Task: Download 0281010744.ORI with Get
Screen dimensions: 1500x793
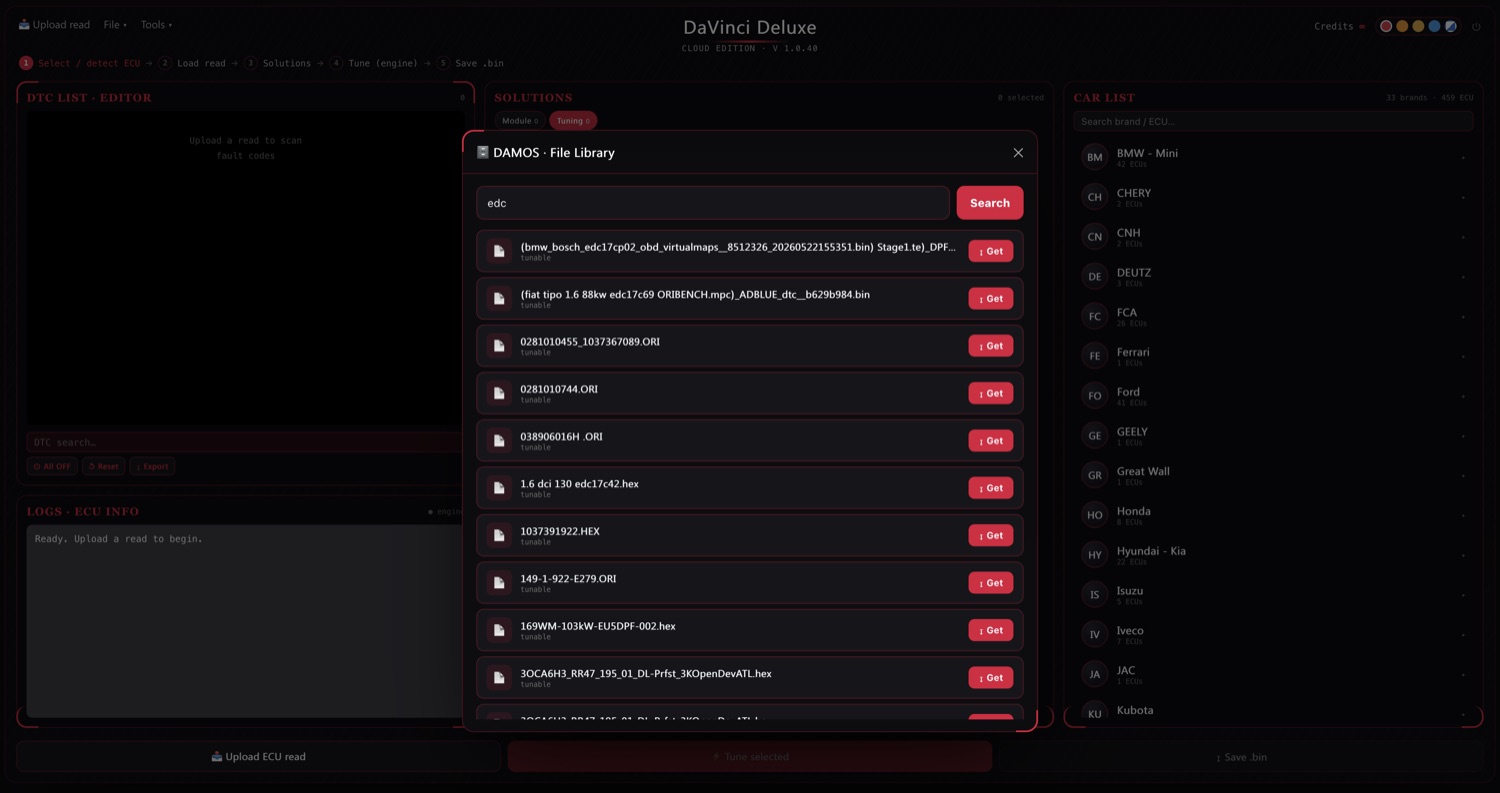Action: pos(990,393)
